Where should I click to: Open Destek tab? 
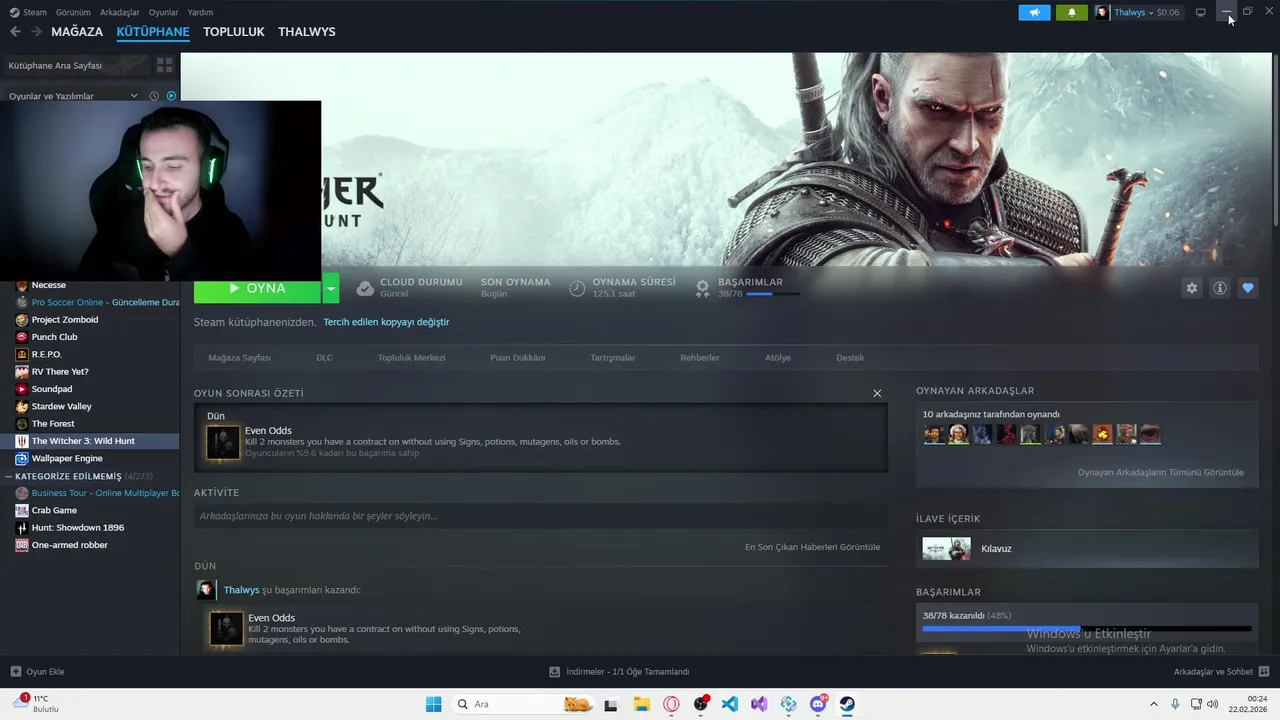click(850, 357)
